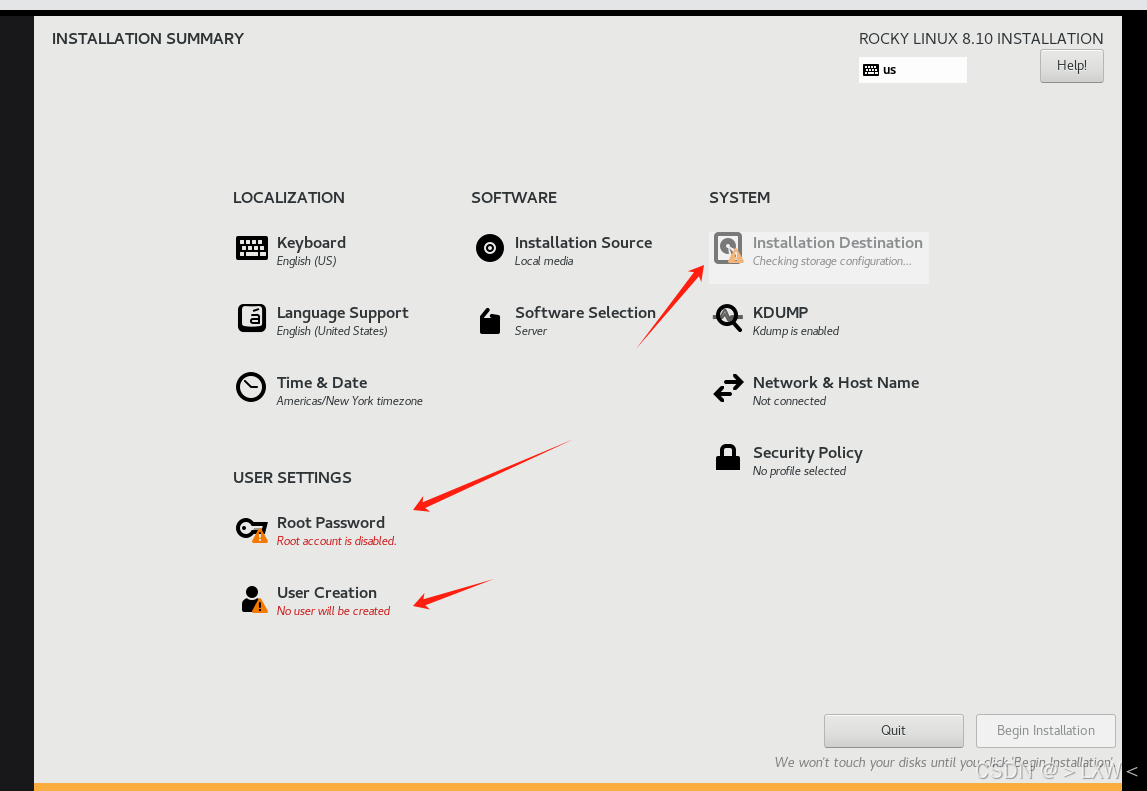
Task: Click 'English (US)' keyboard status text
Action: (307, 261)
